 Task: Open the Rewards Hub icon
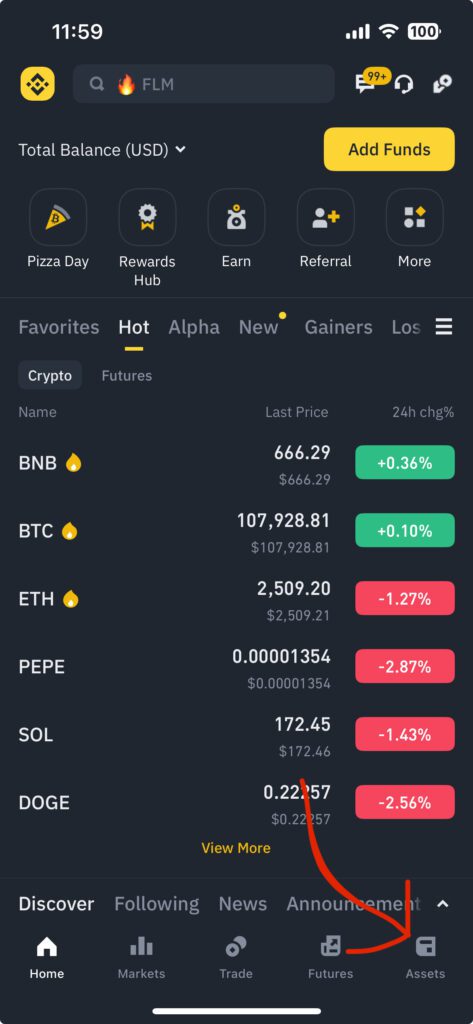pos(147,217)
